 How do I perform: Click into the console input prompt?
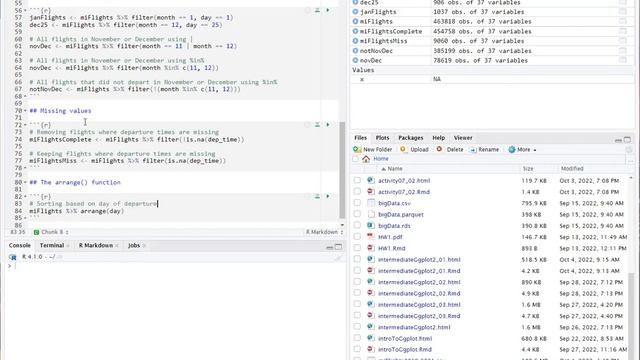tap(176, 266)
